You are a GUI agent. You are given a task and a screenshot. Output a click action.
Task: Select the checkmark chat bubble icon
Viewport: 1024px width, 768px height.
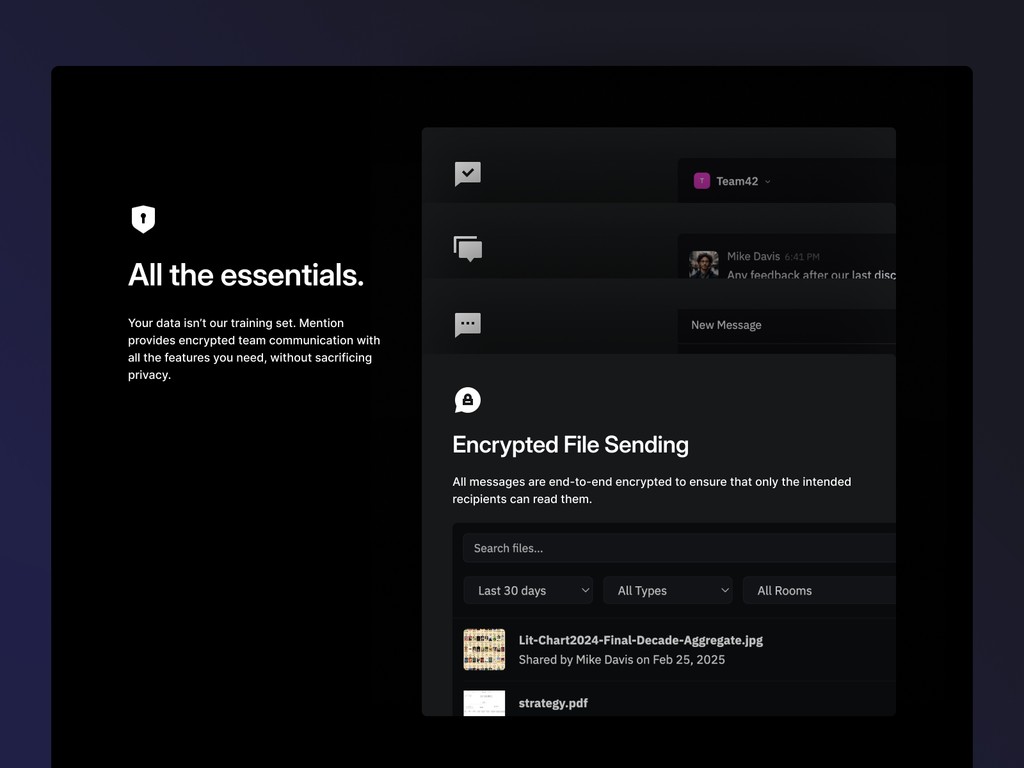468,173
